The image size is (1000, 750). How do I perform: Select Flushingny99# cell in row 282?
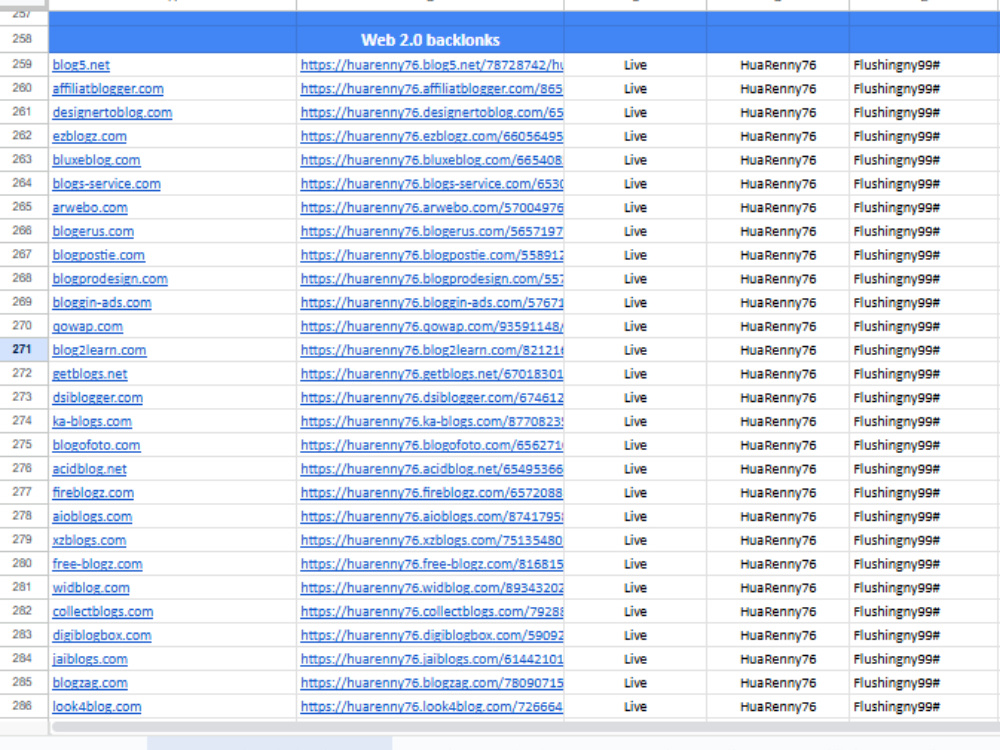[925, 611]
